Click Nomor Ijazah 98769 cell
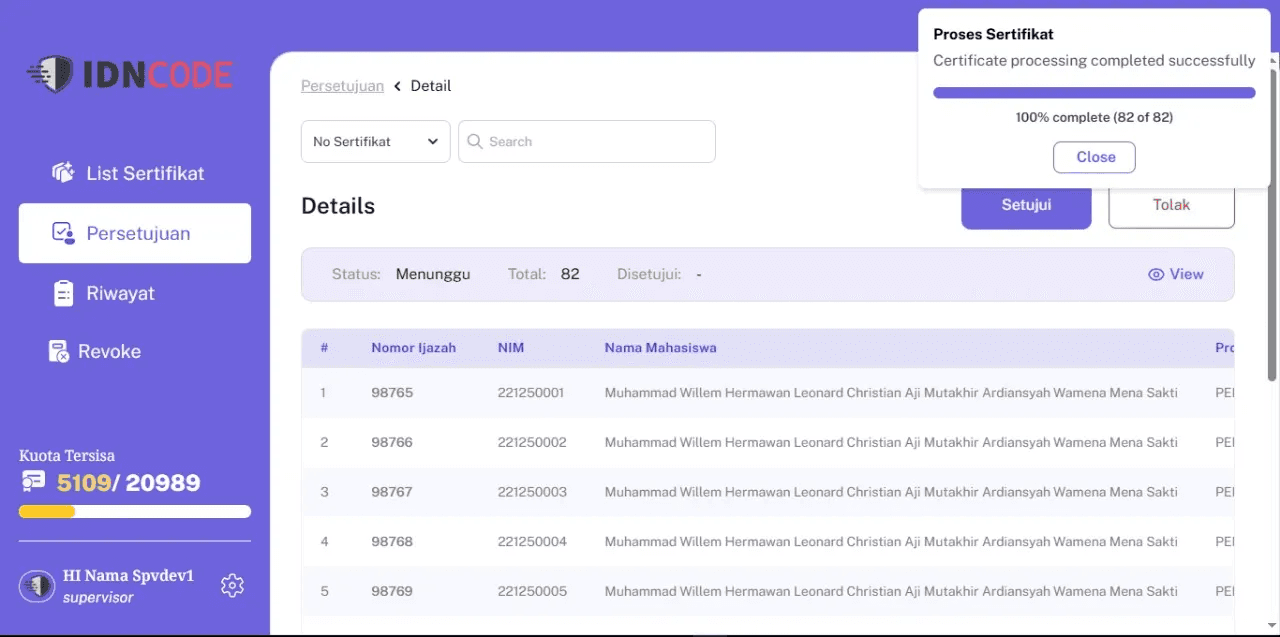The width and height of the screenshot is (1280, 637). (x=392, y=591)
